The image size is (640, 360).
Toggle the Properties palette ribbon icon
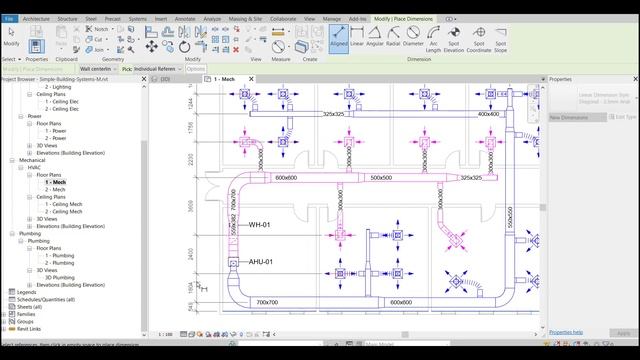click(x=36, y=46)
